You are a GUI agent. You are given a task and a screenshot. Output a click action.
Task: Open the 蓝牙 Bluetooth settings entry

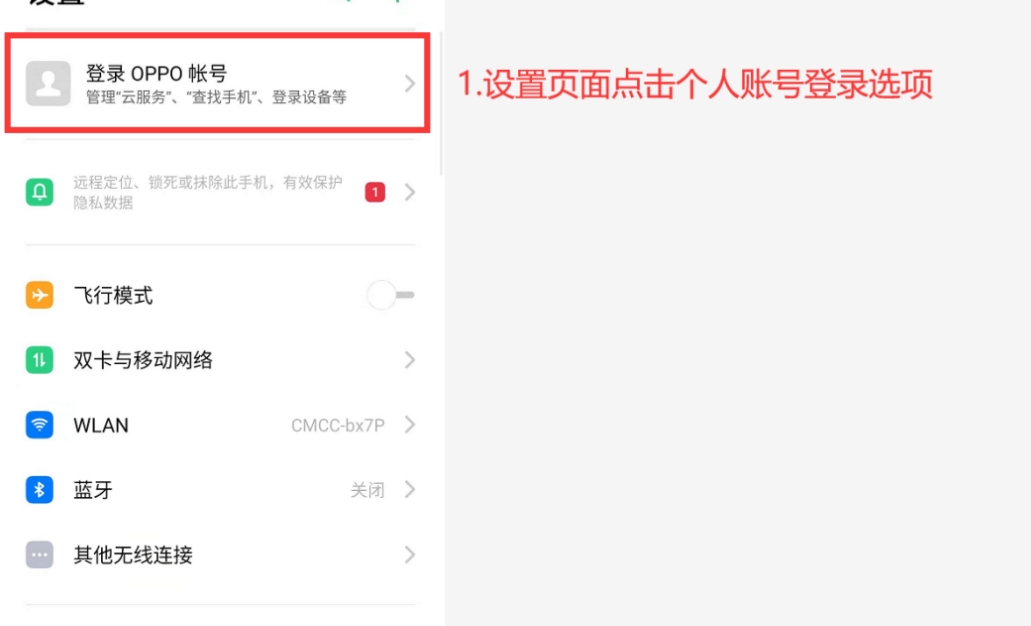pos(220,490)
